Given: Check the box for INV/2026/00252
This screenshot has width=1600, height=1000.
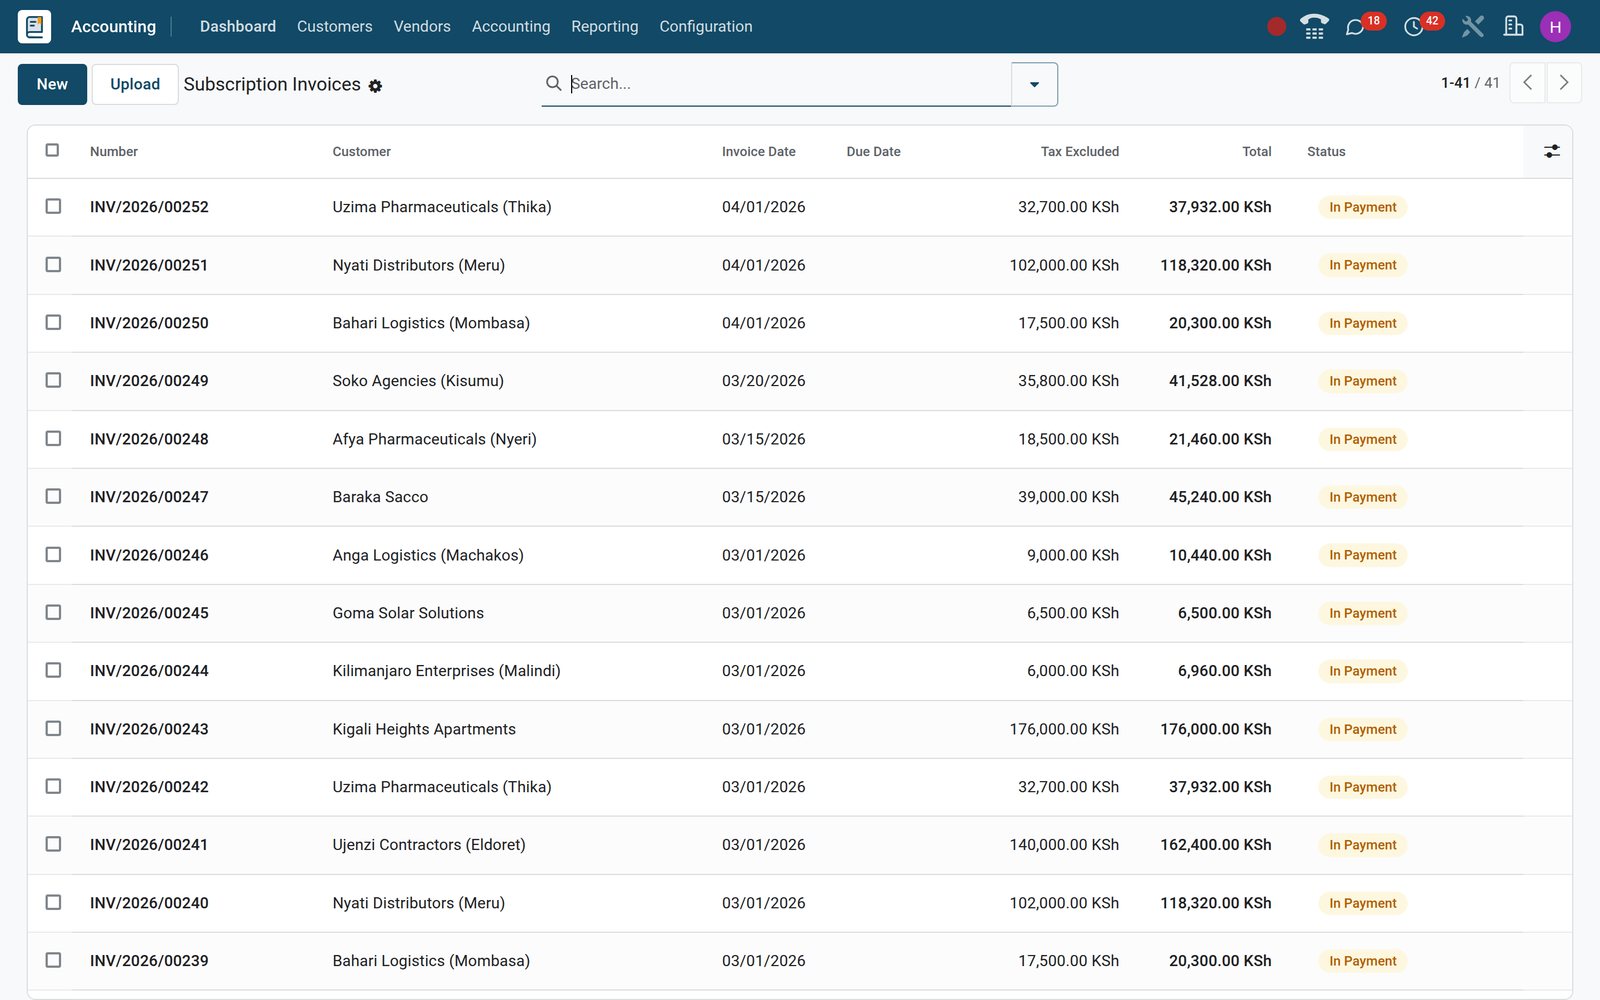Looking at the screenshot, I should click(x=53, y=206).
